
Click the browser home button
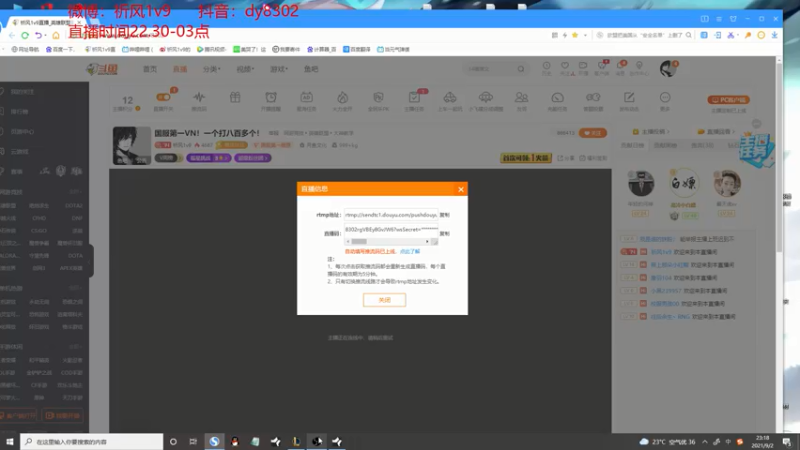56,35
